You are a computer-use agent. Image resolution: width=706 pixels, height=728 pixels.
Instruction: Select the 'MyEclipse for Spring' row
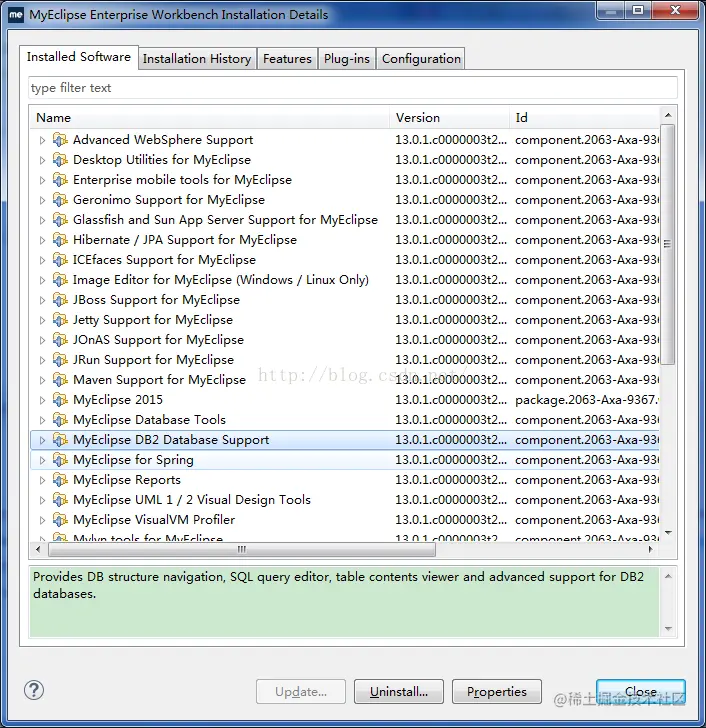[345, 460]
